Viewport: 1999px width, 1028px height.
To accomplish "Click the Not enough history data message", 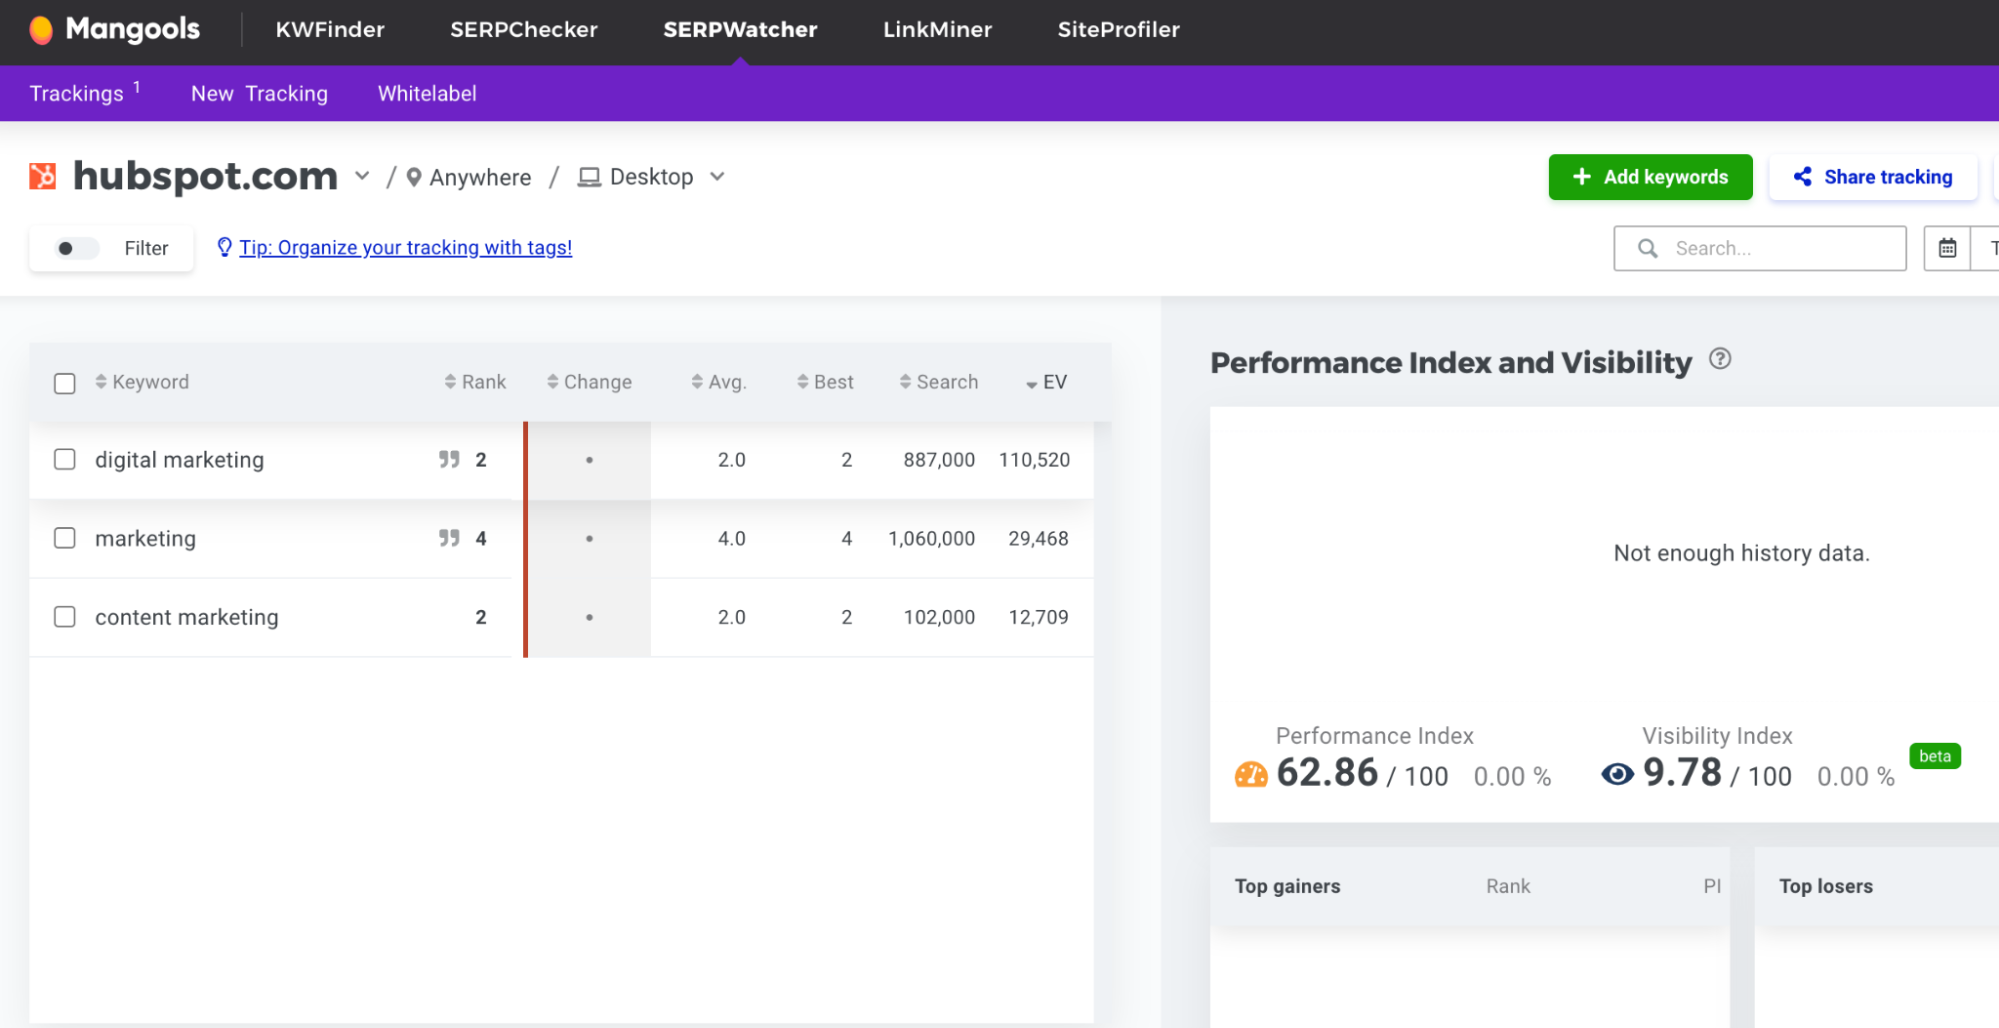I will 1741,553.
